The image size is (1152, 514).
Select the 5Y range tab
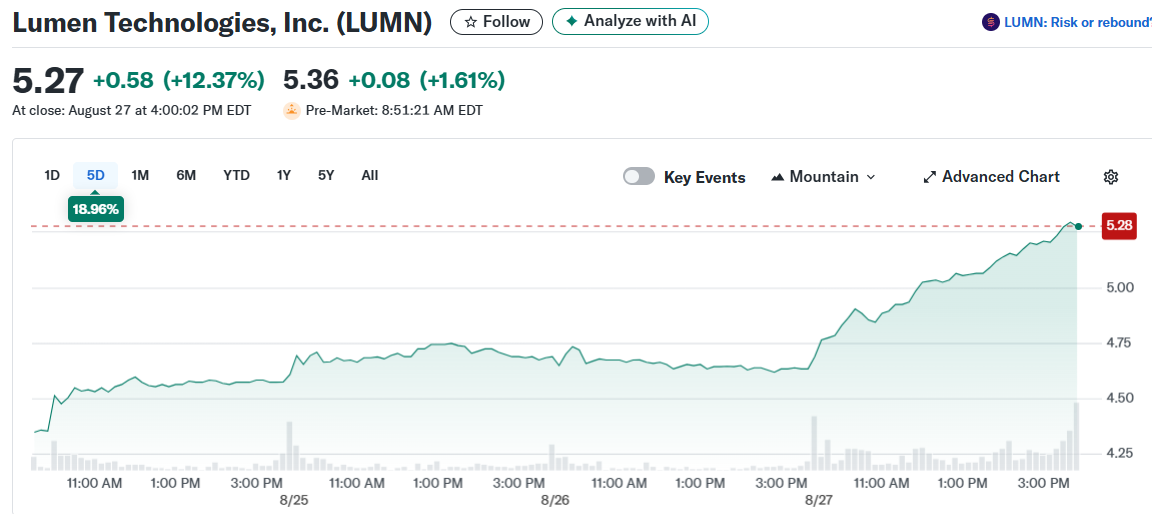coord(326,175)
